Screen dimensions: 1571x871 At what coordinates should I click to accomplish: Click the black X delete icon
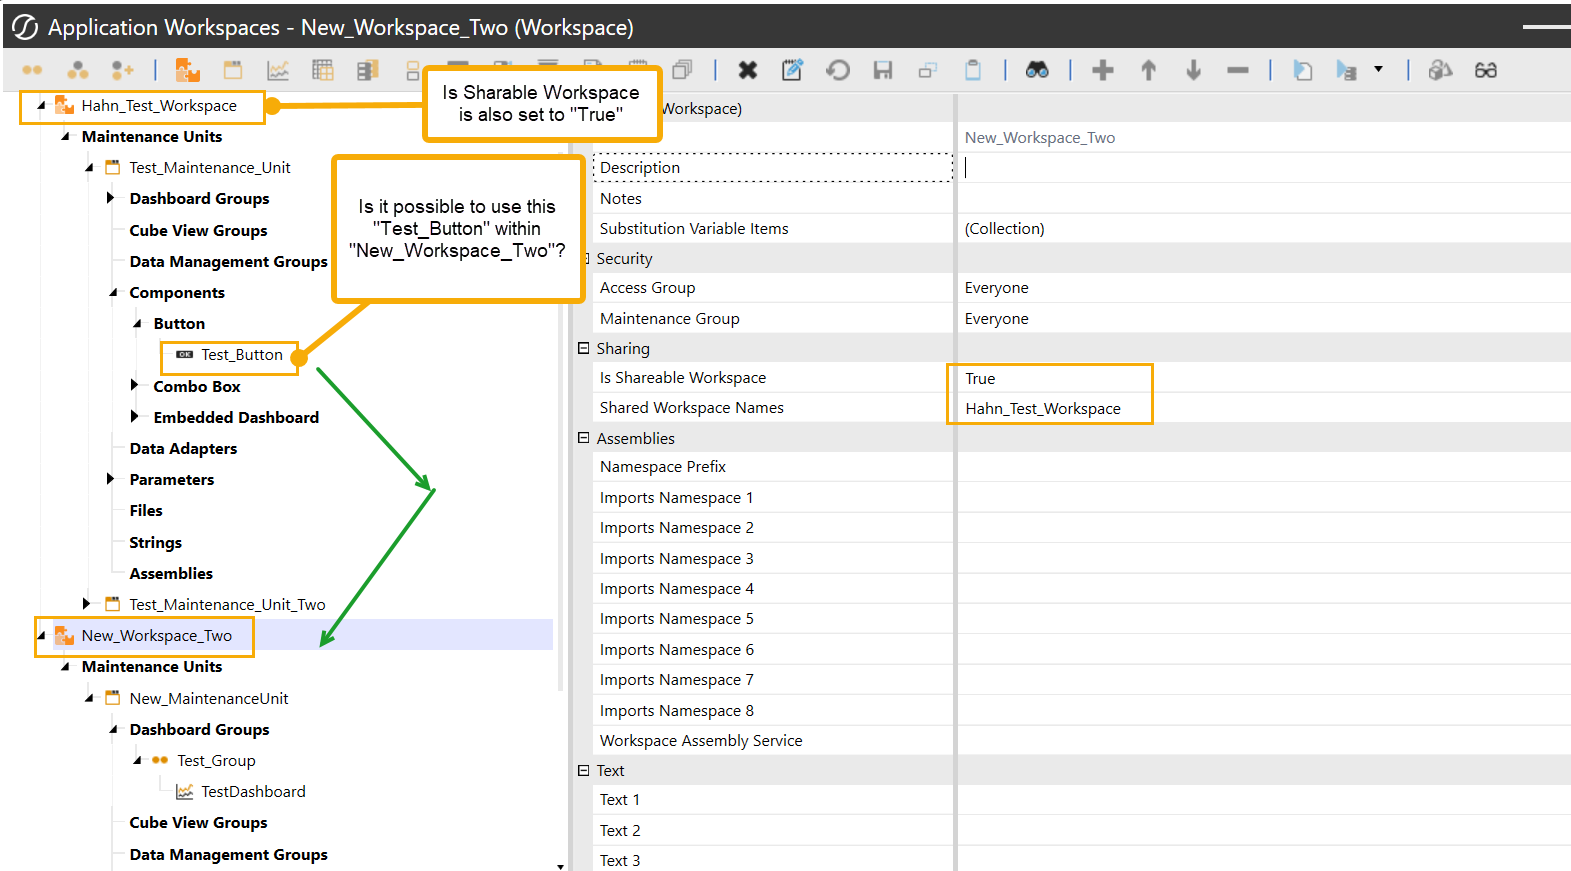[747, 70]
